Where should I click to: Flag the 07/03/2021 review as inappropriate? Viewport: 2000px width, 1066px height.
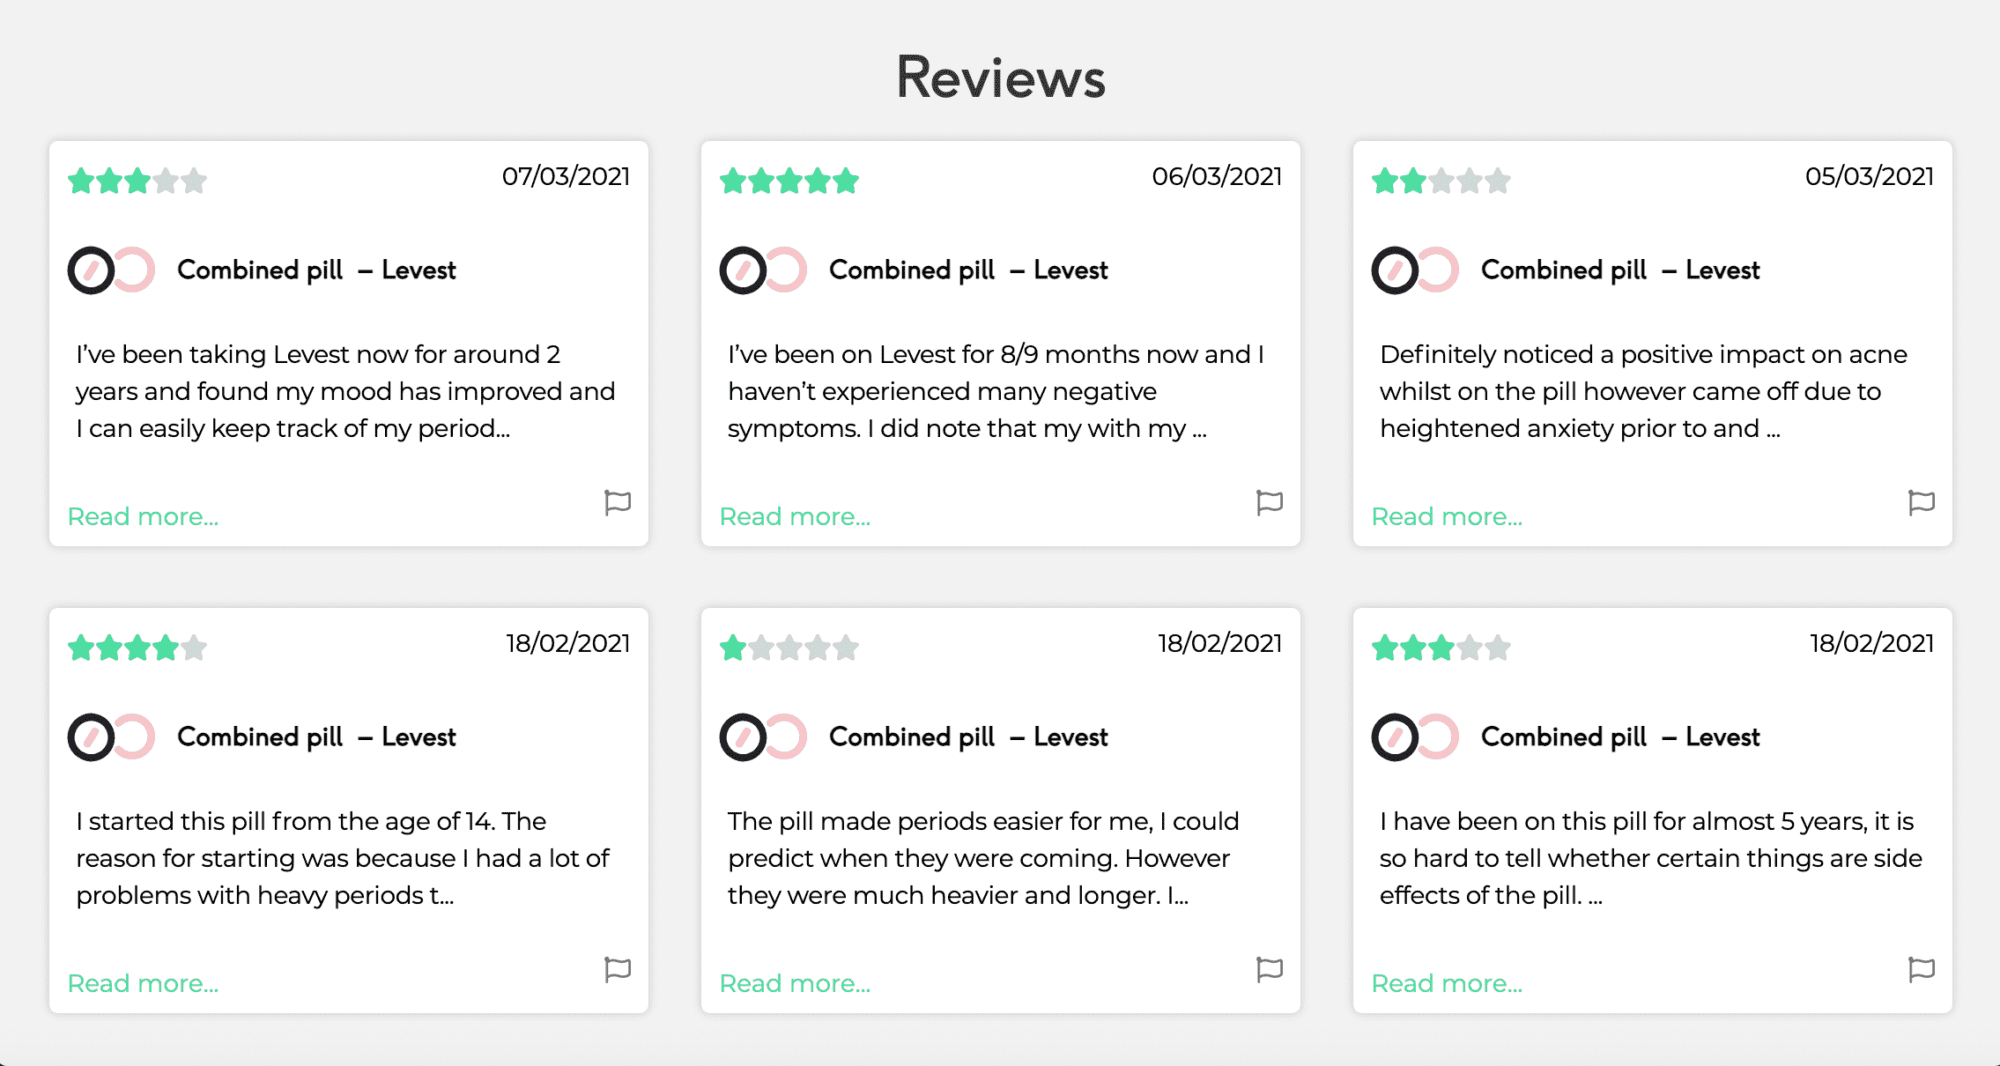(x=618, y=503)
